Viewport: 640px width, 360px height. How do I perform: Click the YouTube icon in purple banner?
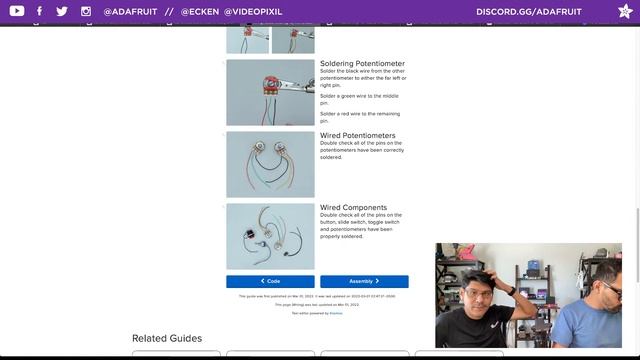(17, 11)
